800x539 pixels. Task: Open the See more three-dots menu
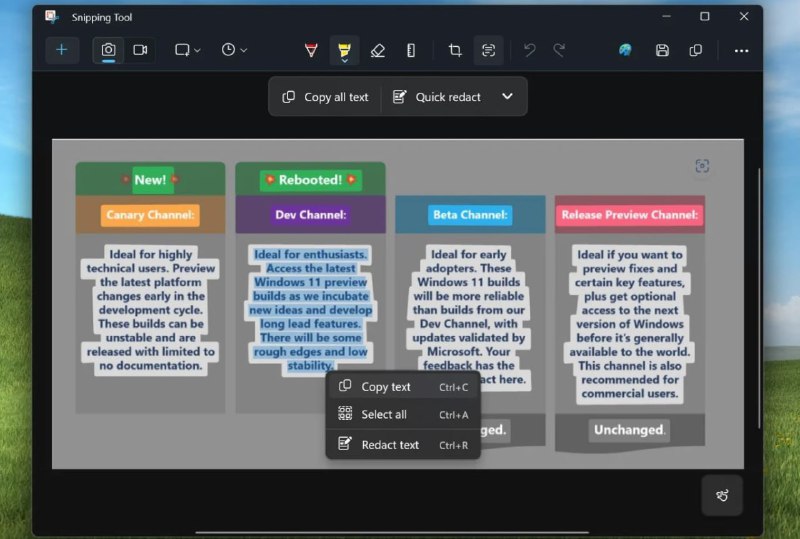(x=741, y=50)
